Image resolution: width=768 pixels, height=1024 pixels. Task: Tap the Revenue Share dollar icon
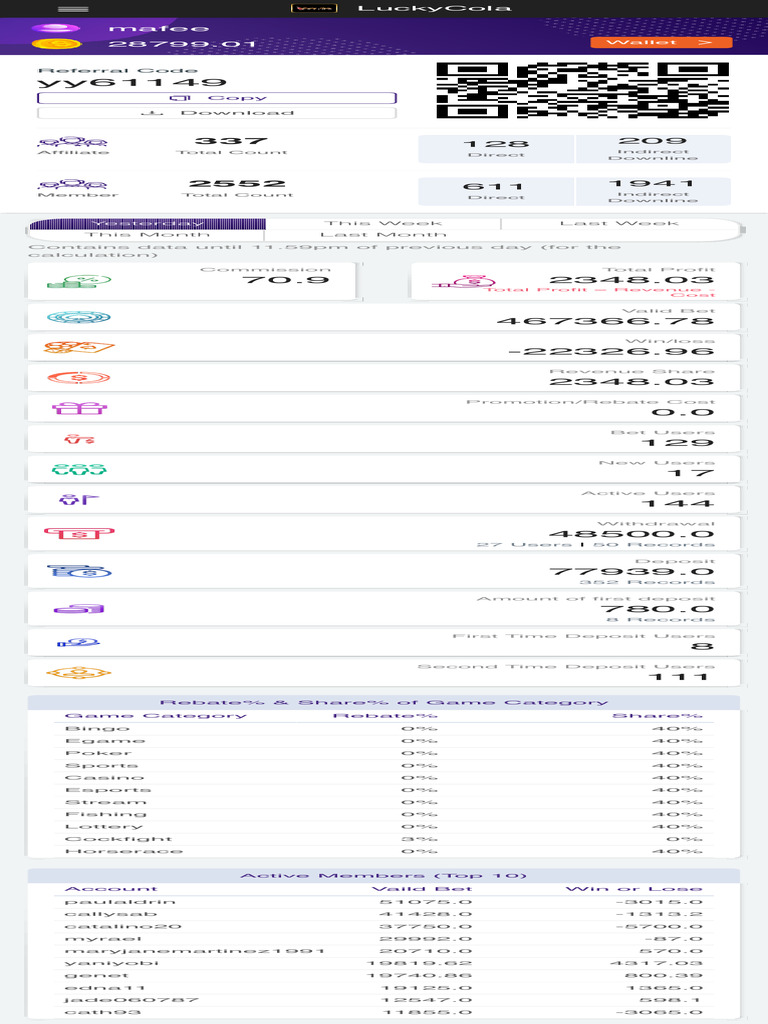[79, 377]
